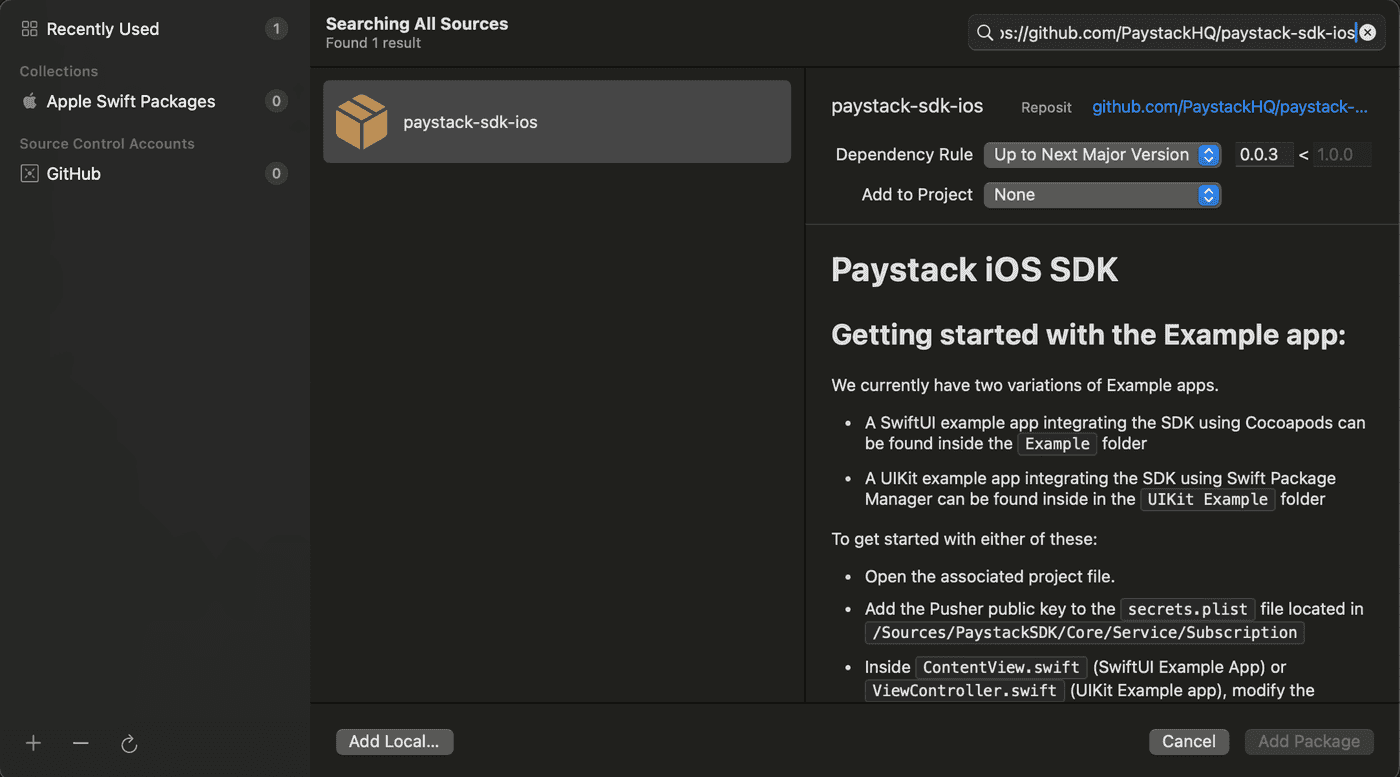Click the magnifying glass search icon
1400x777 pixels.
tap(985, 33)
